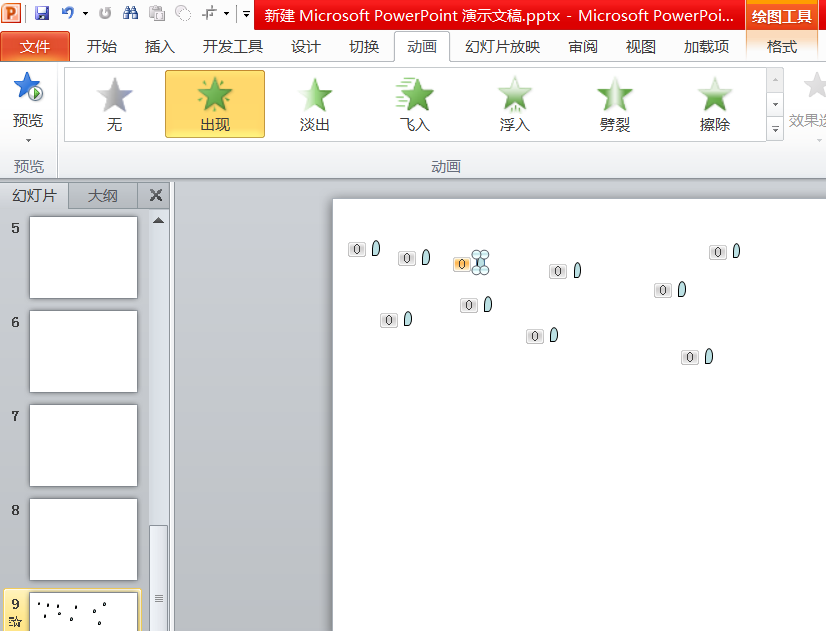This screenshot has width=826, height=631.
Task: Open the 文件 (File) menu
Action: [35, 47]
